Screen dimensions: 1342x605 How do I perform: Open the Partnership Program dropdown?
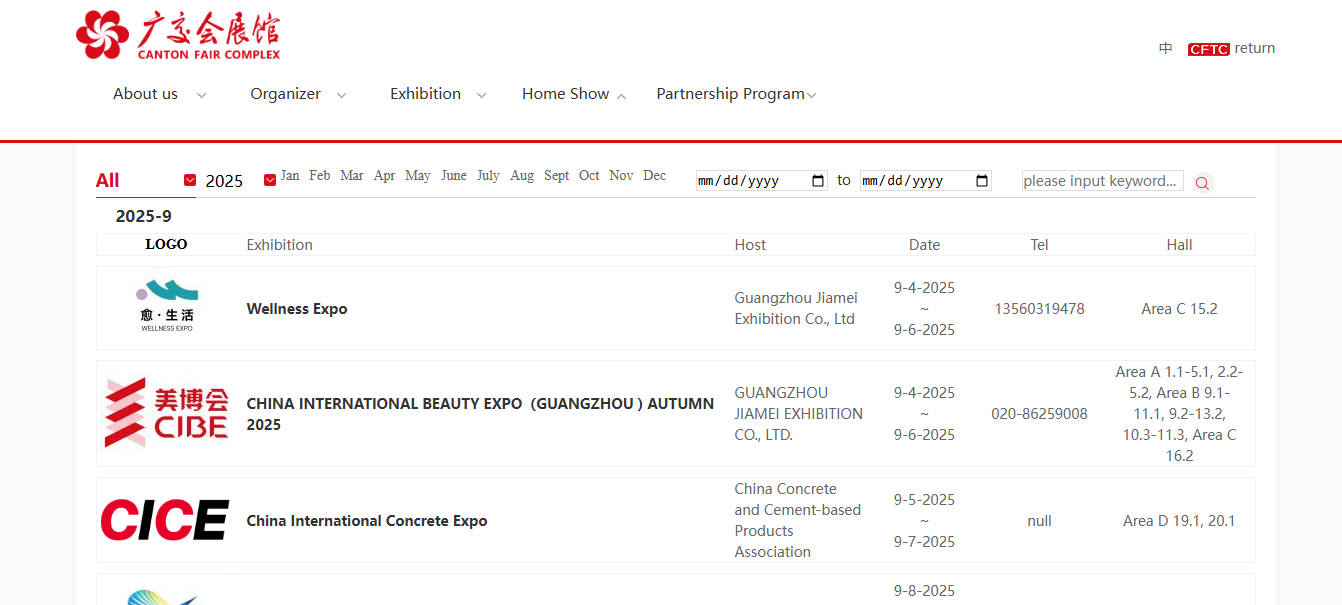730,93
